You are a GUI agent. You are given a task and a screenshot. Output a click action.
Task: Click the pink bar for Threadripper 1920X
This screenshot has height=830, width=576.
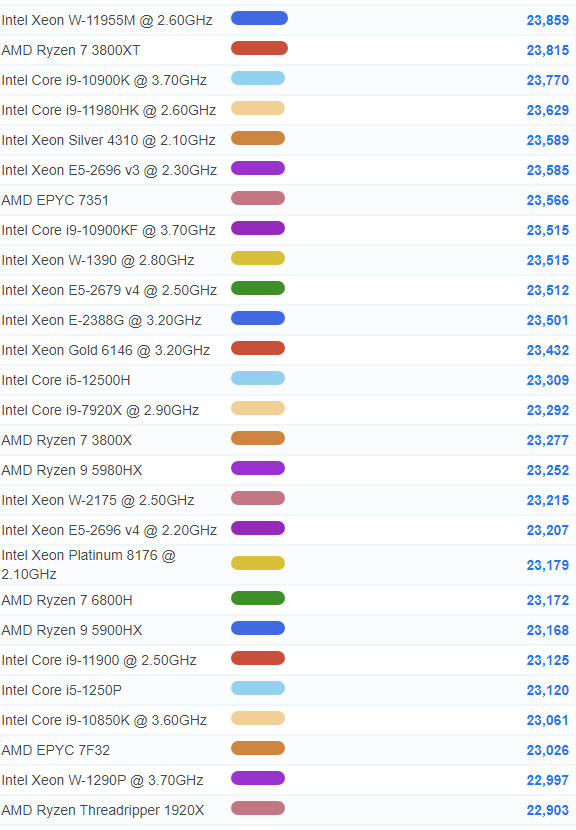click(258, 809)
